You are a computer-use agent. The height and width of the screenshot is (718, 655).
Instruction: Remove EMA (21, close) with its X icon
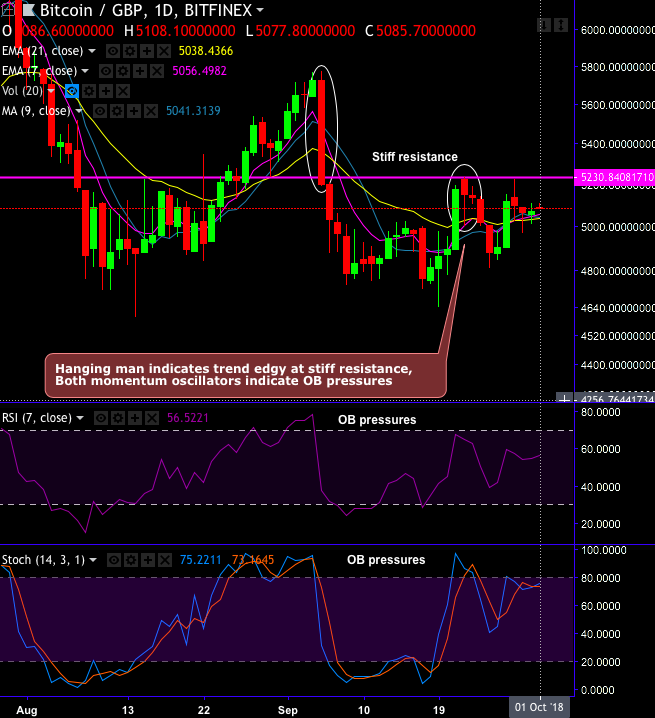coord(164,51)
